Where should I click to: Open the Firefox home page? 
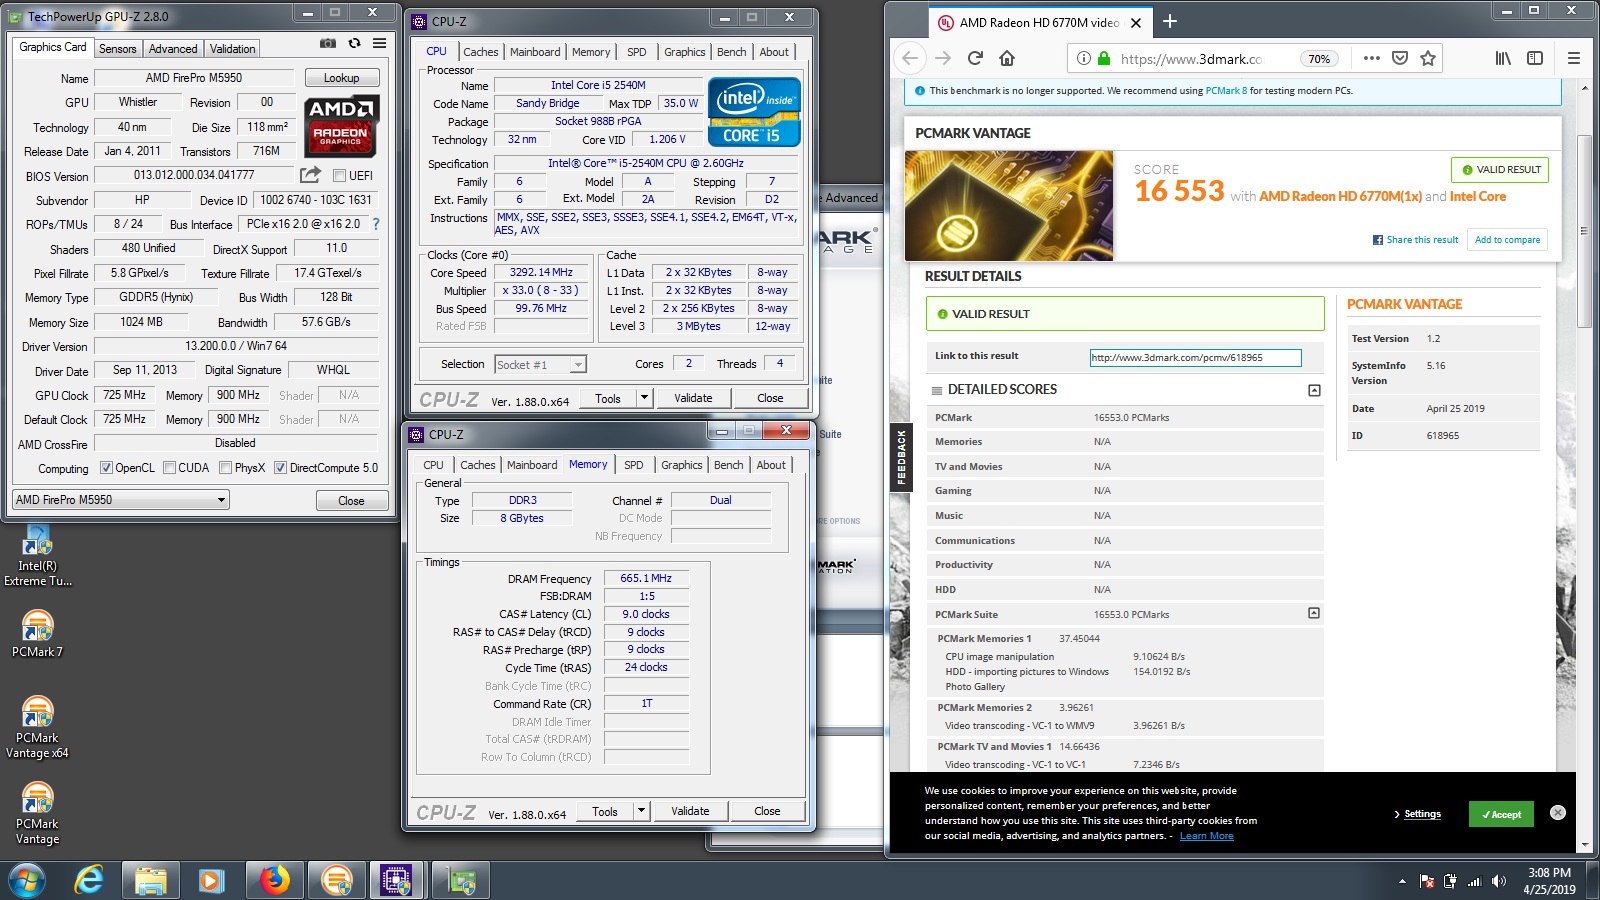pos(1007,58)
